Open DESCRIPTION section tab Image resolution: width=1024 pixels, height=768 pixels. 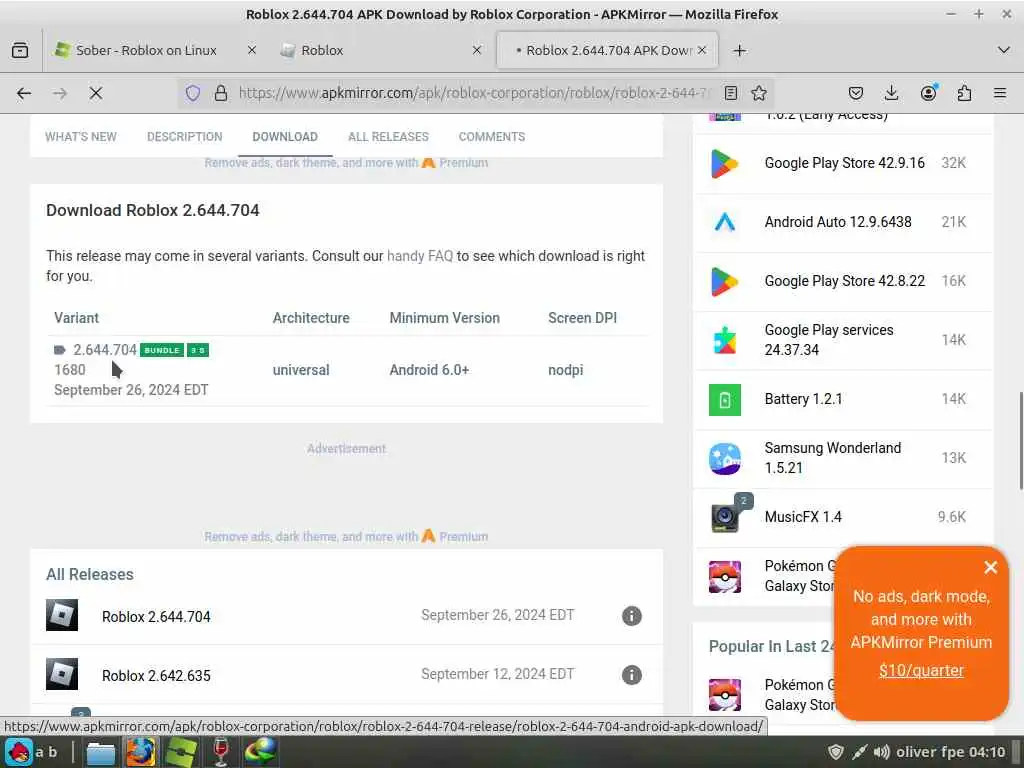(x=185, y=136)
